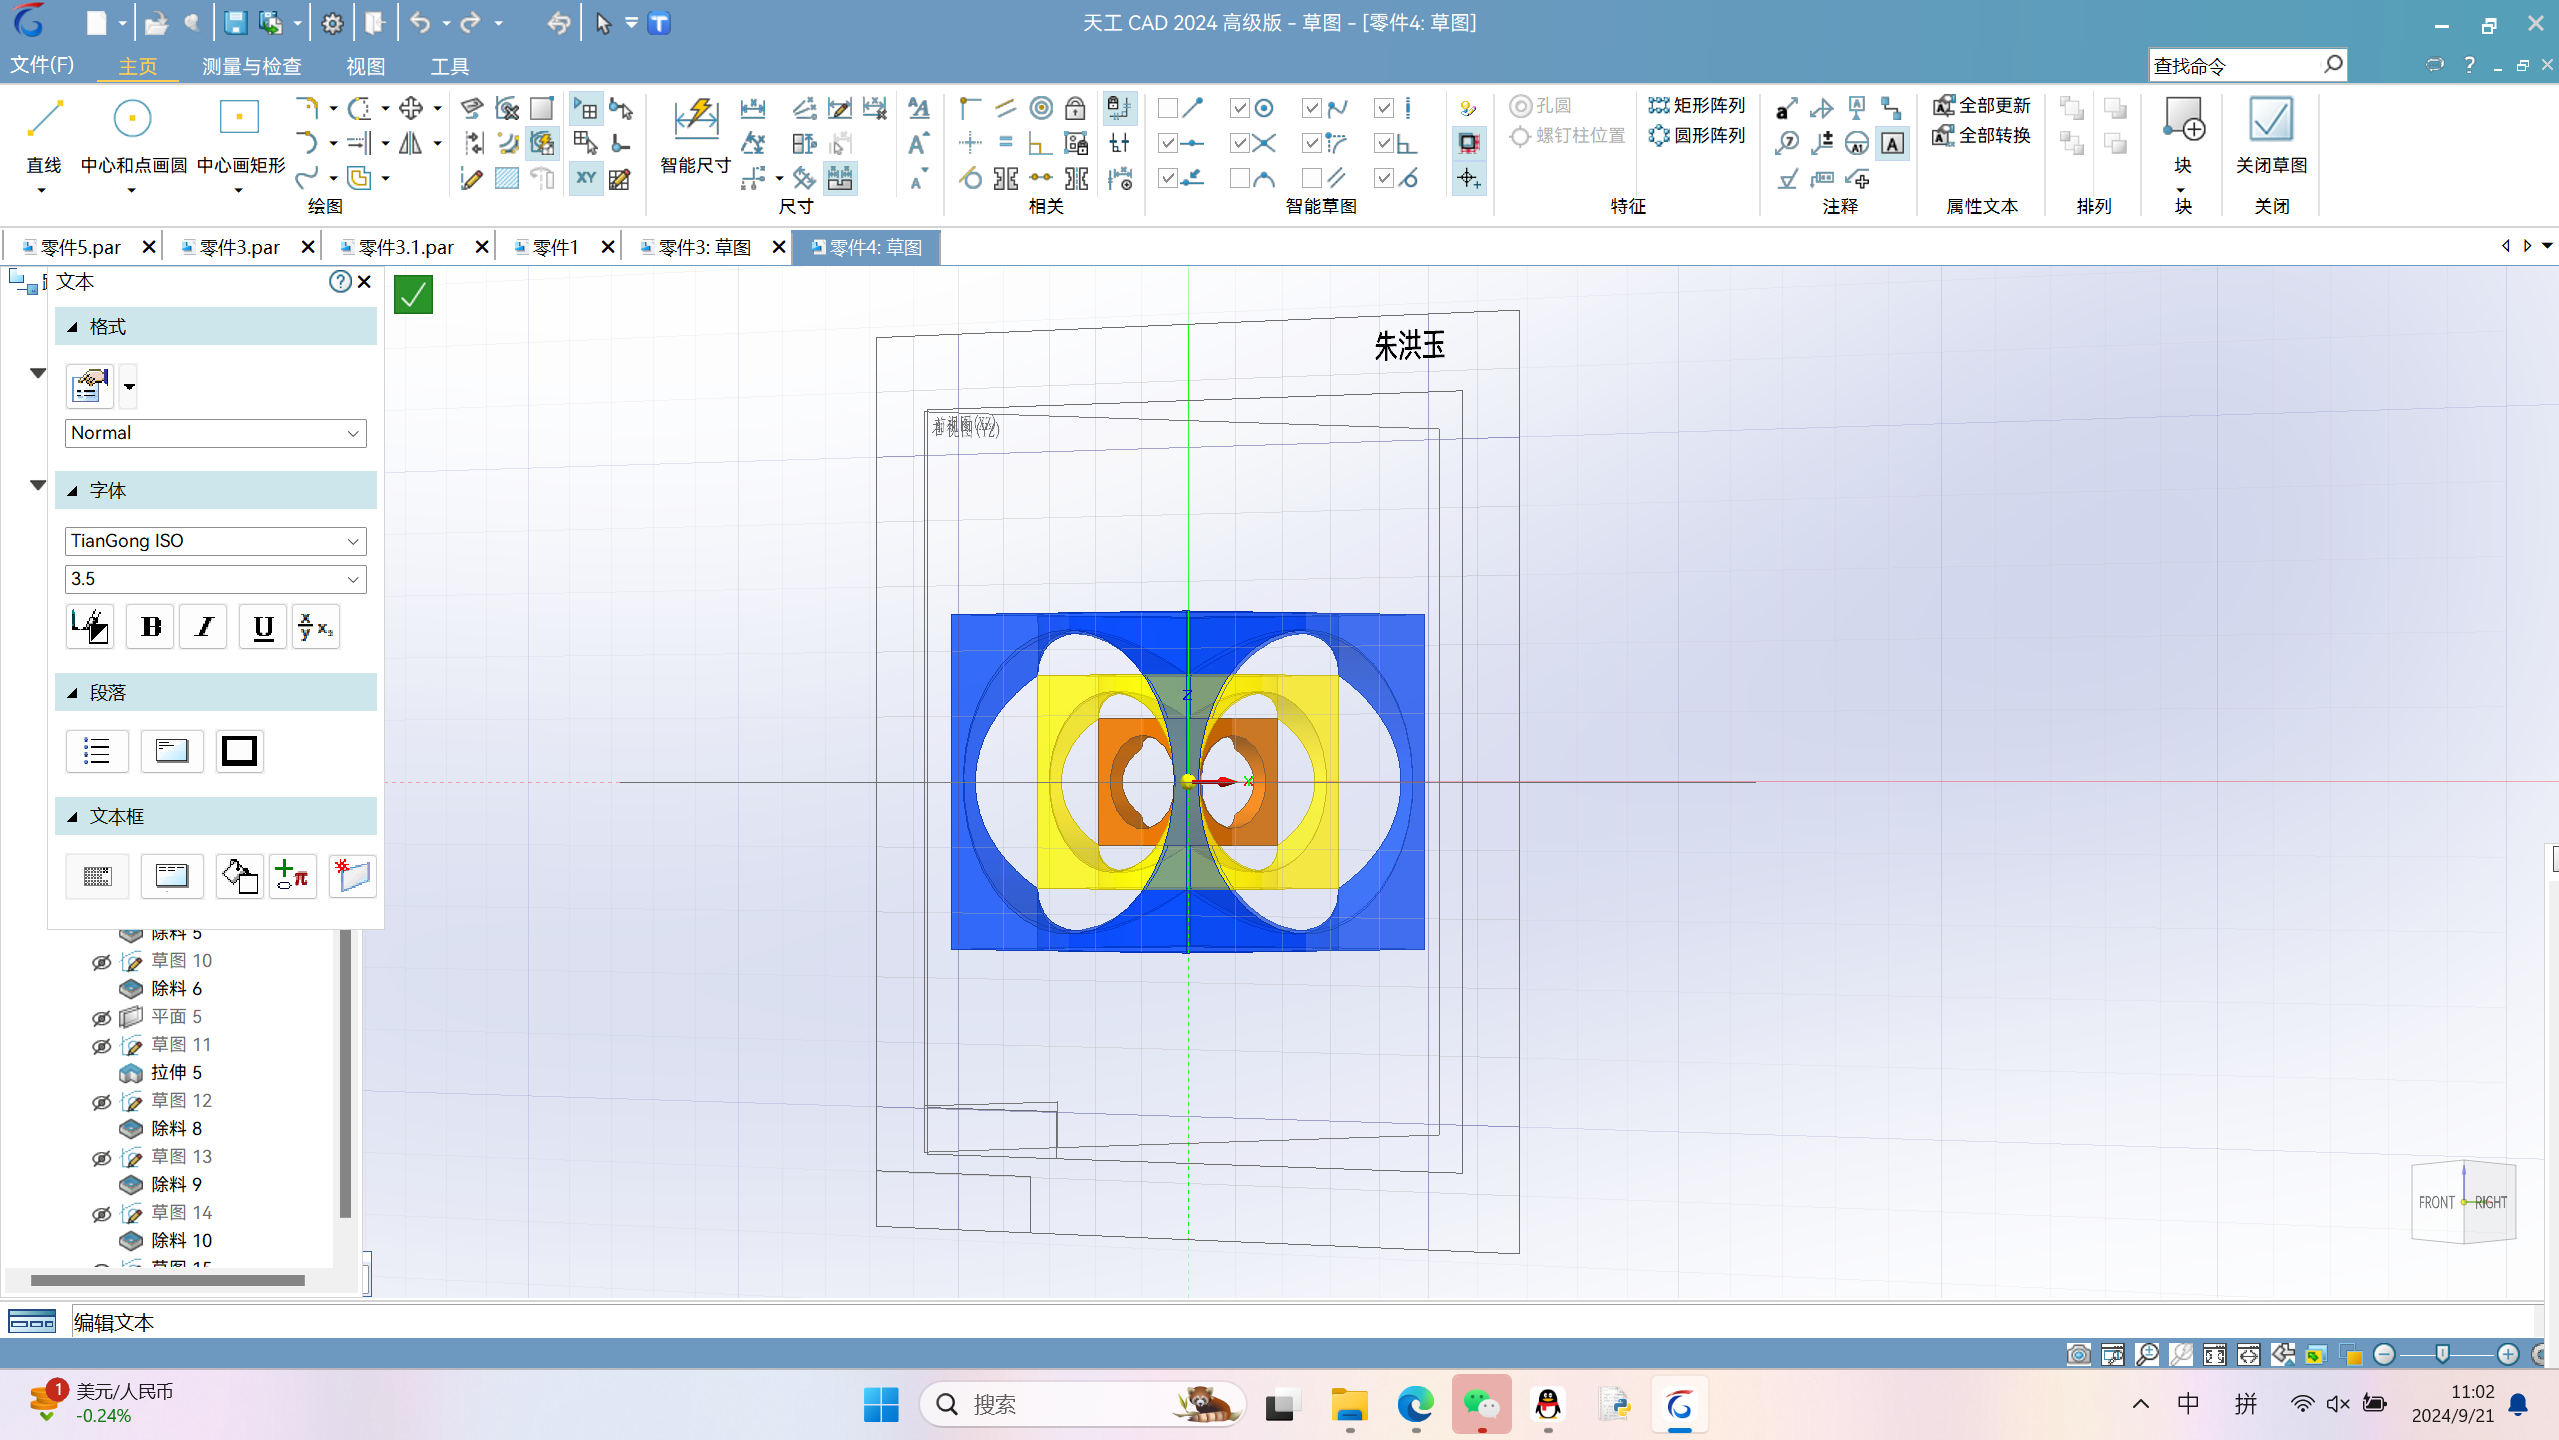Click the text color icon in font section
This screenshot has width=2559, height=1440.
coord(90,627)
